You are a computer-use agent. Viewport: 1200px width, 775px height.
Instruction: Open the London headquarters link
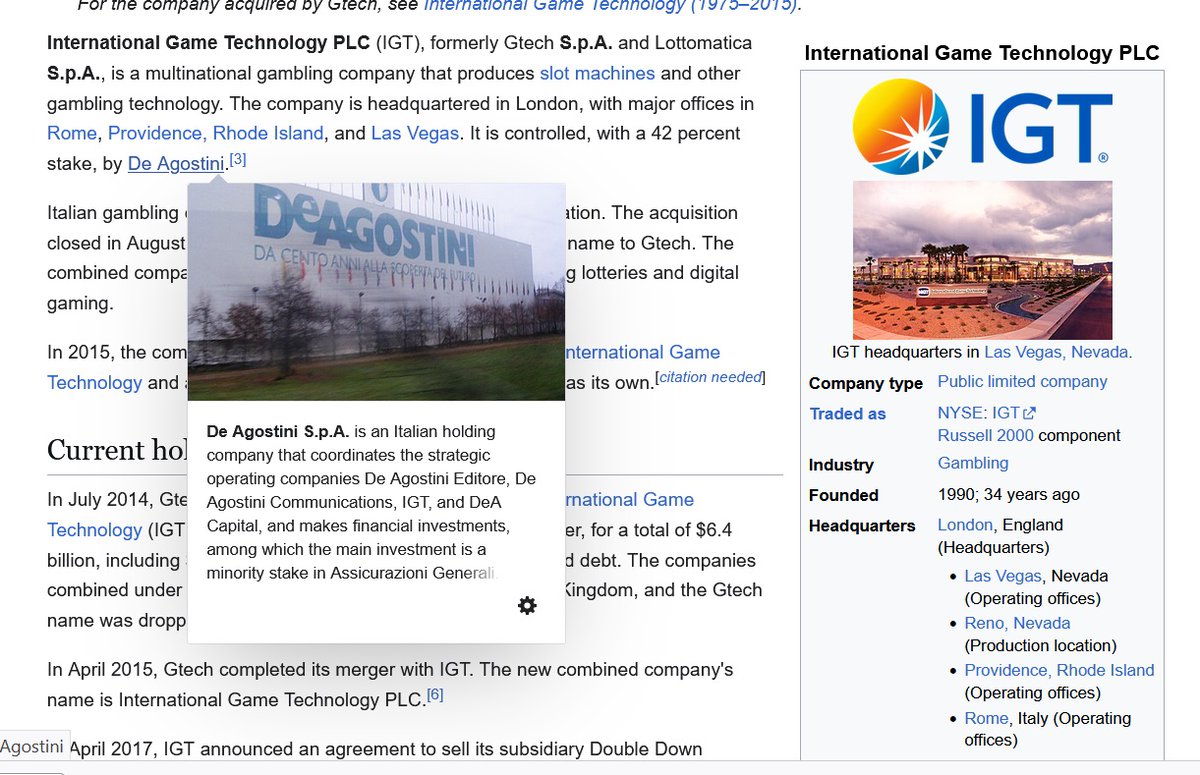(x=965, y=524)
